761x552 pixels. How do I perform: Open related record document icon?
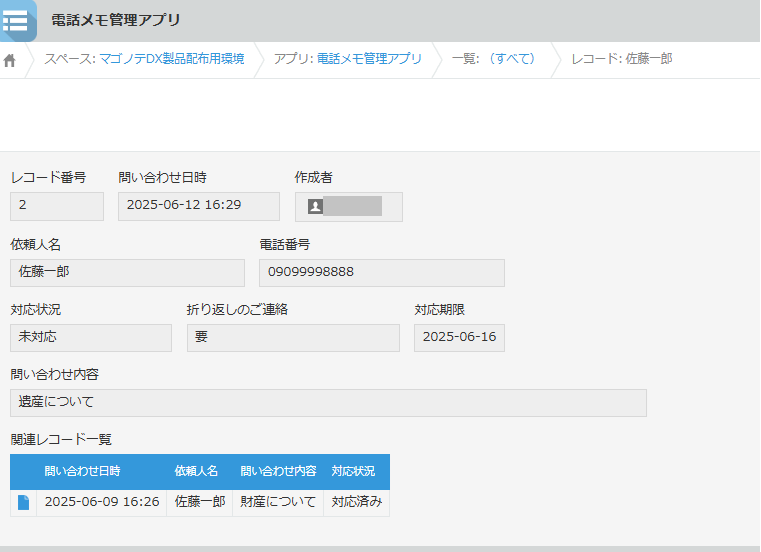coord(23,502)
